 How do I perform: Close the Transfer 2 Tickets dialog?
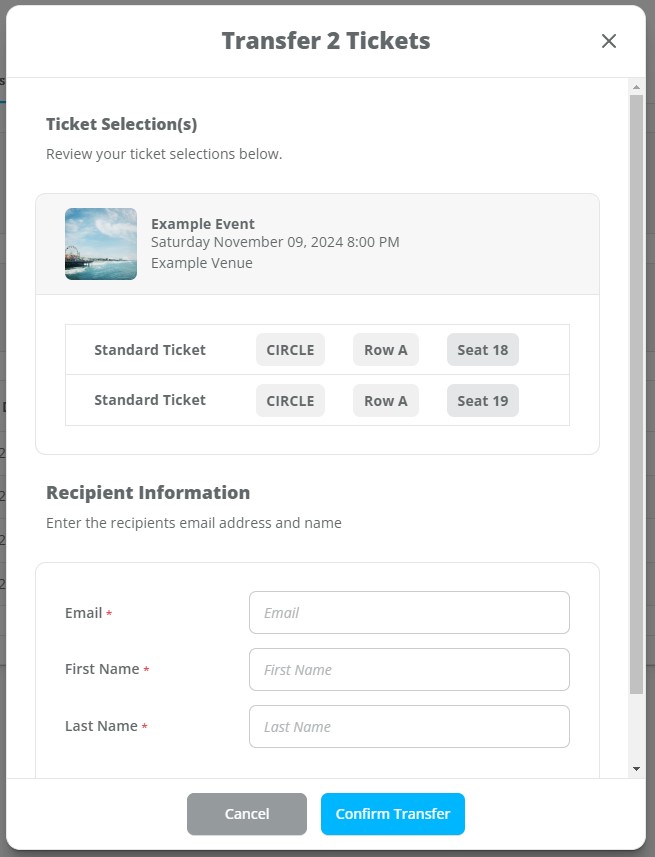609,41
